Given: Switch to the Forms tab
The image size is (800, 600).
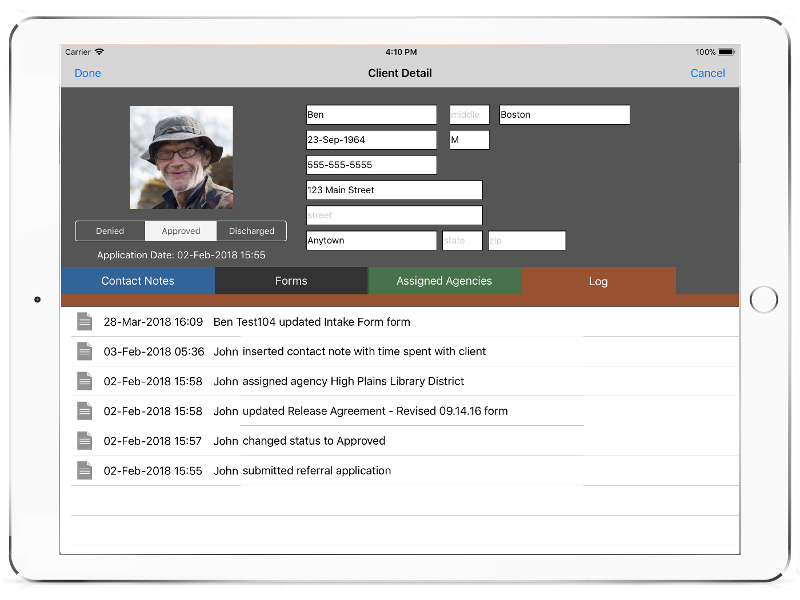Looking at the screenshot, I should coord(291,281).
